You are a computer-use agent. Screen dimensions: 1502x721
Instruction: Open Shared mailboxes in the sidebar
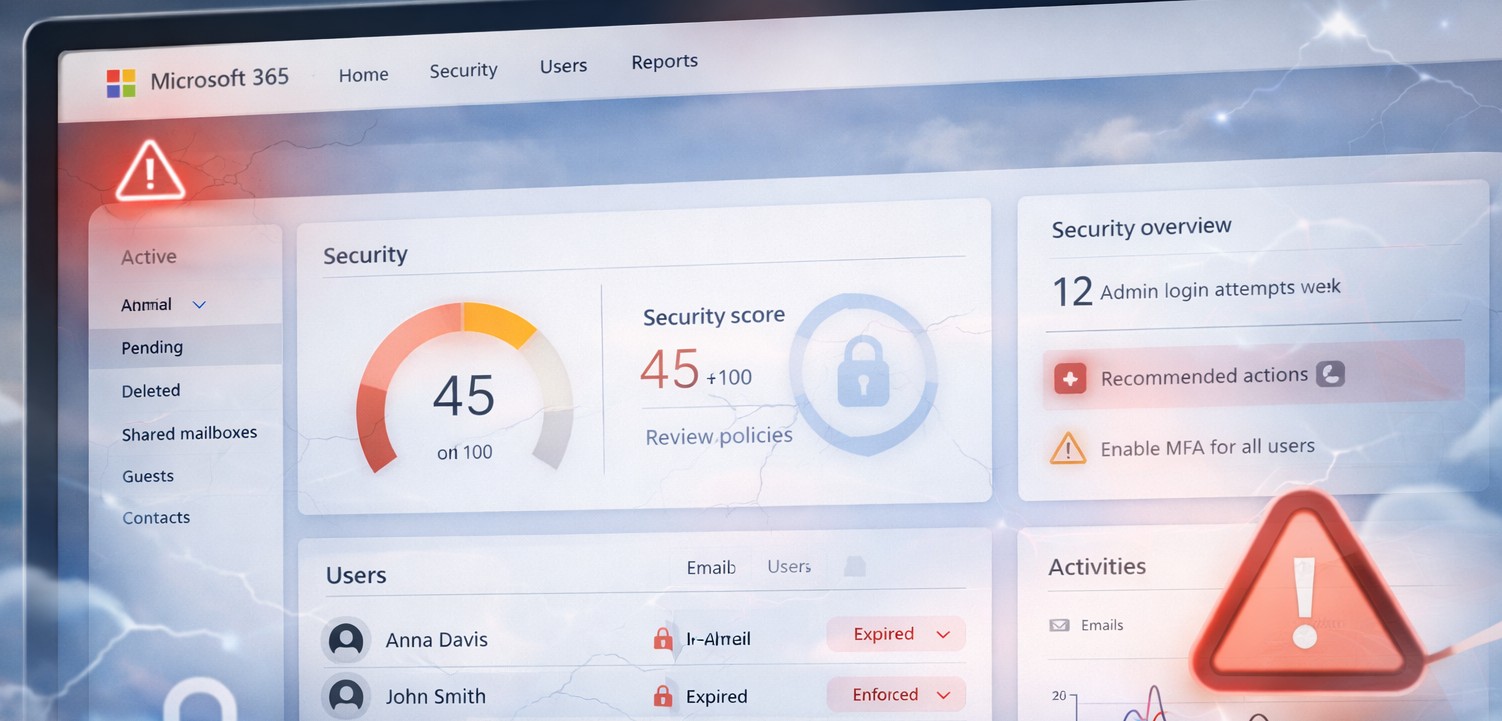(x=189, y=434)
